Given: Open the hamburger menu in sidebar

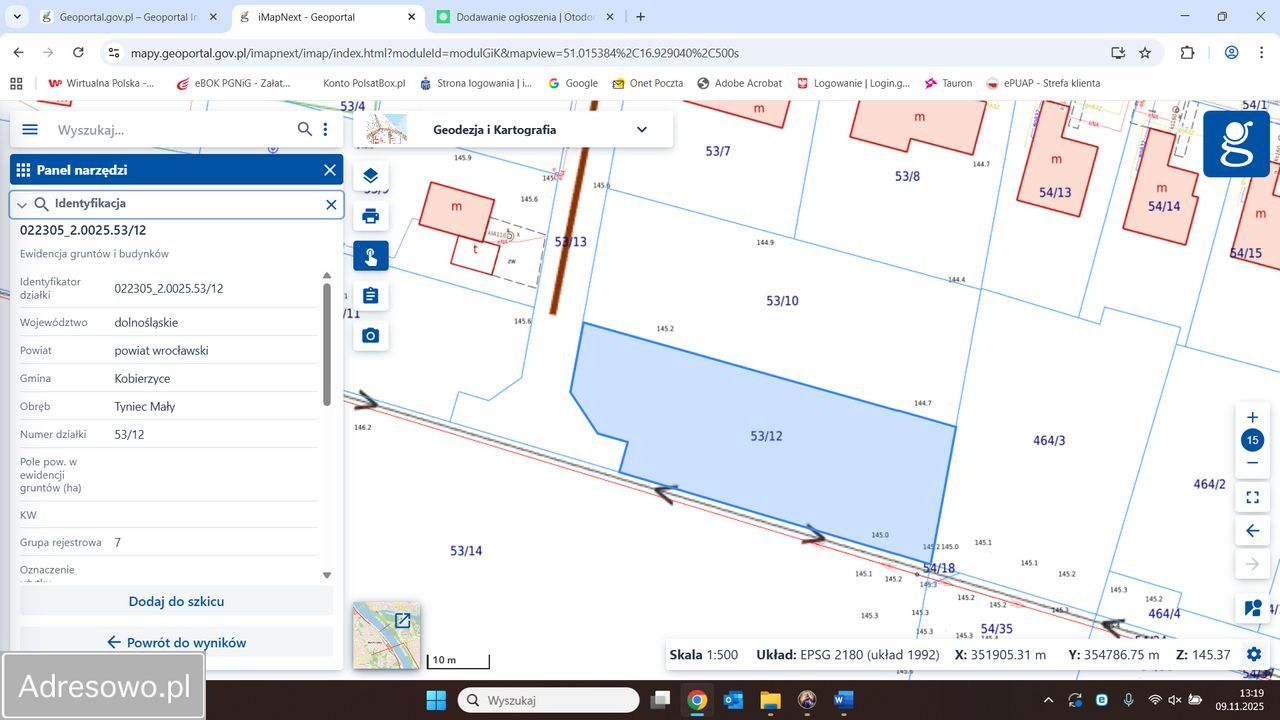Looking at the screenshot, I should (x=30, y=130).
